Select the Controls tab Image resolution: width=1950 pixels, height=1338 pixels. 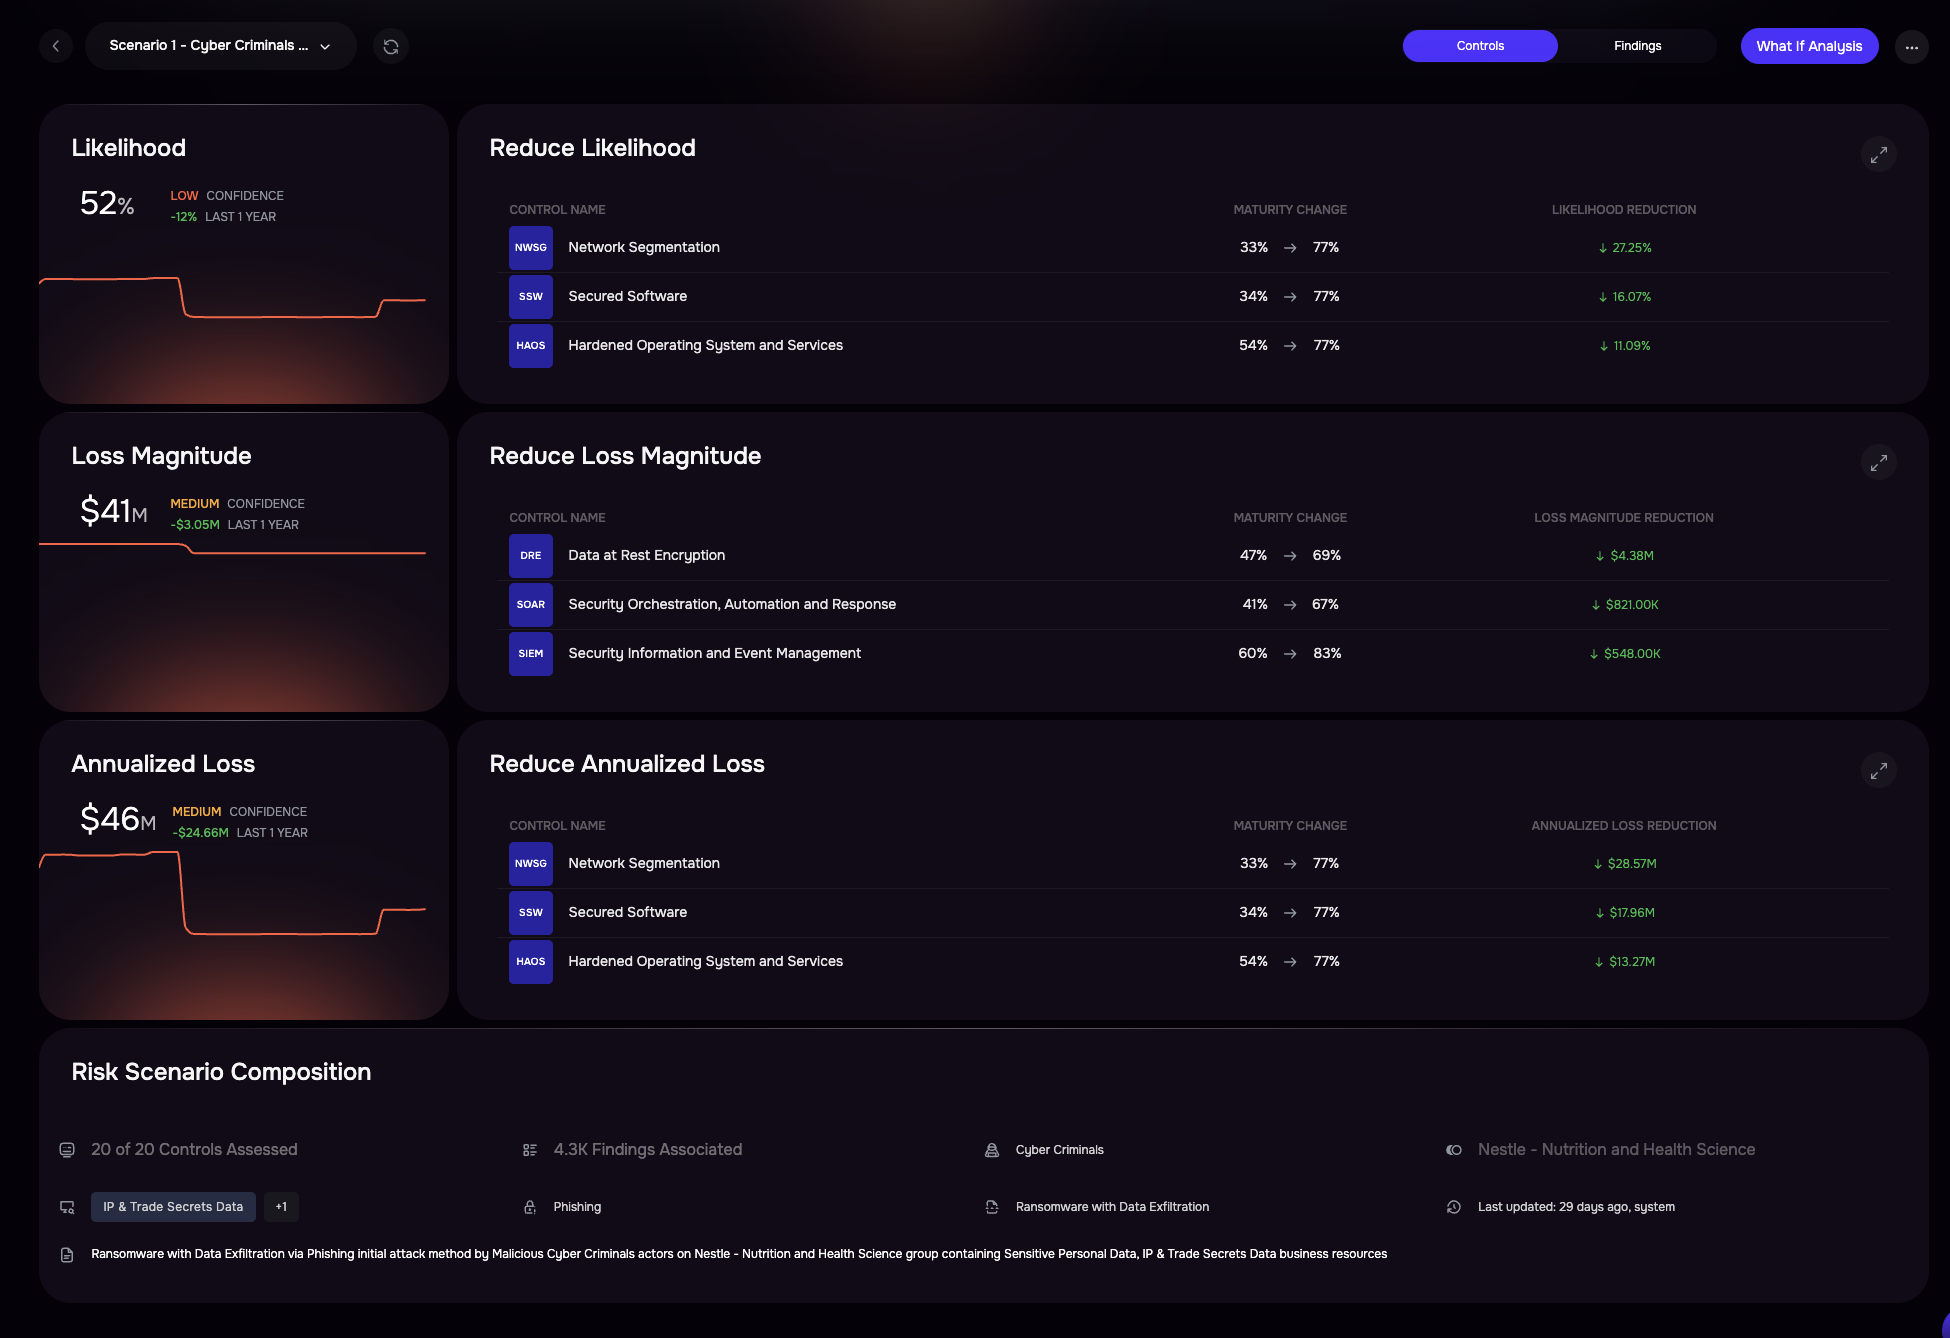(1480, 46)
